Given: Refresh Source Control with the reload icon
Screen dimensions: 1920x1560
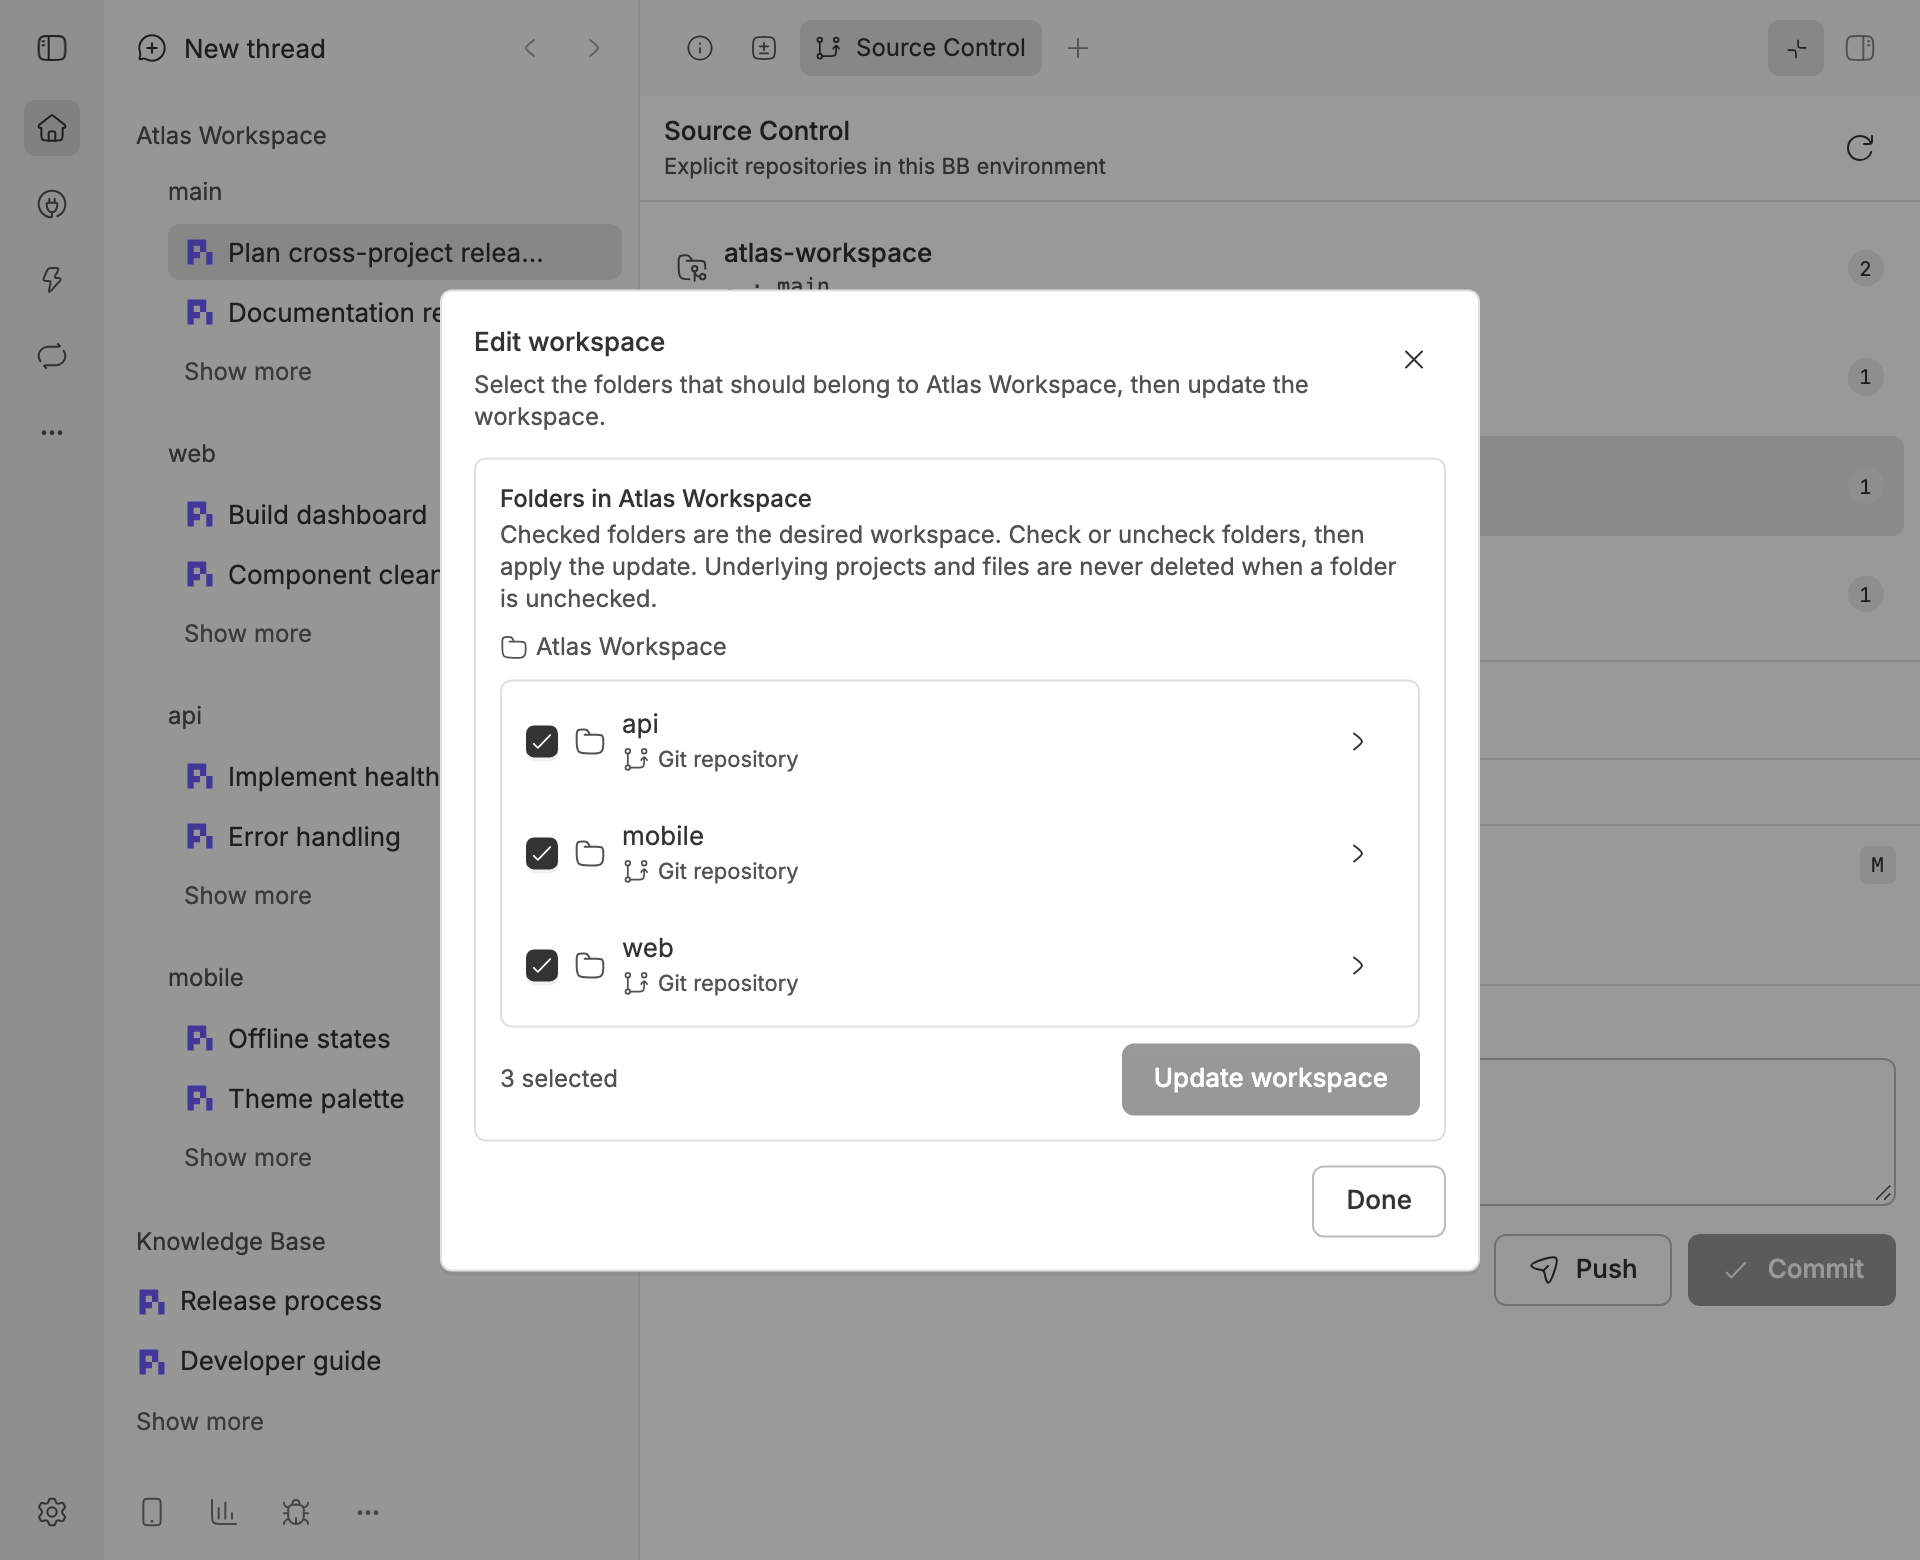Looking at the screenshot, I should click(1860, 148).
